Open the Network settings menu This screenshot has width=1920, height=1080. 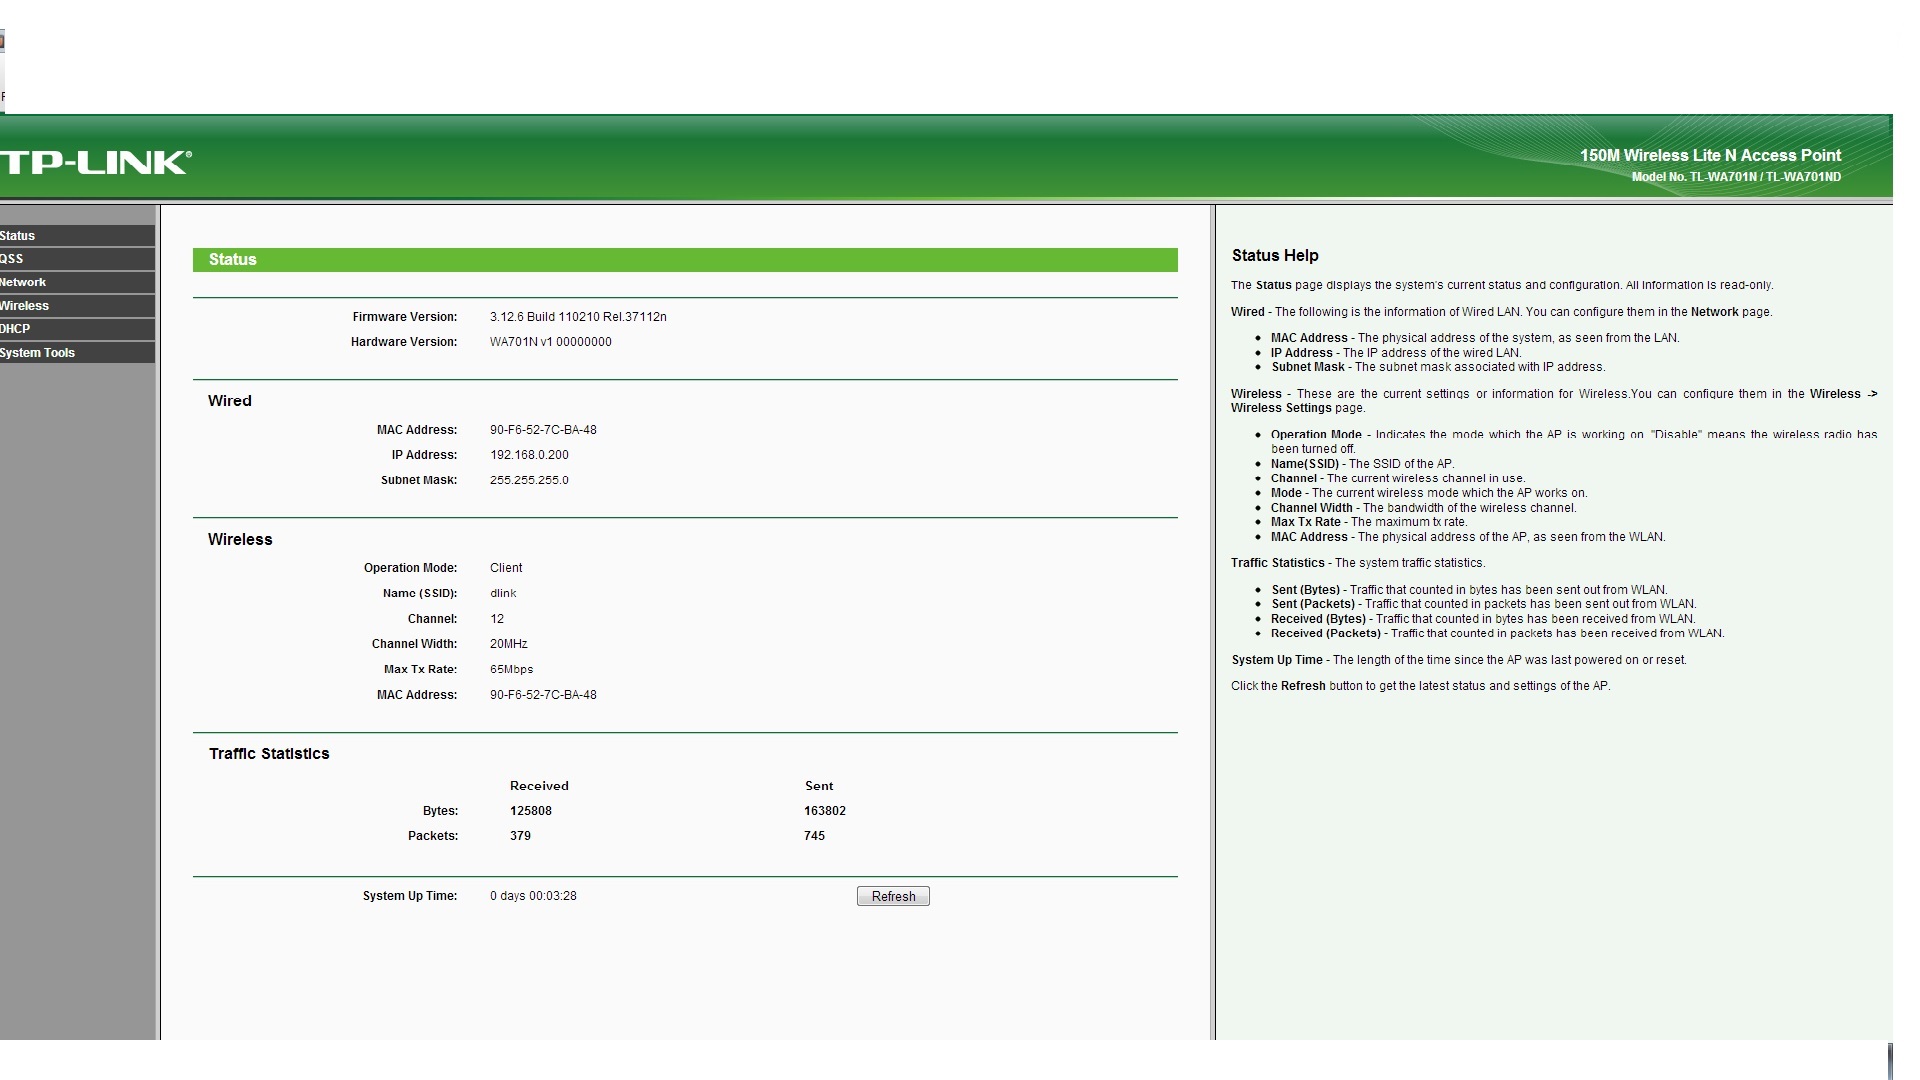tap(23, 282)
